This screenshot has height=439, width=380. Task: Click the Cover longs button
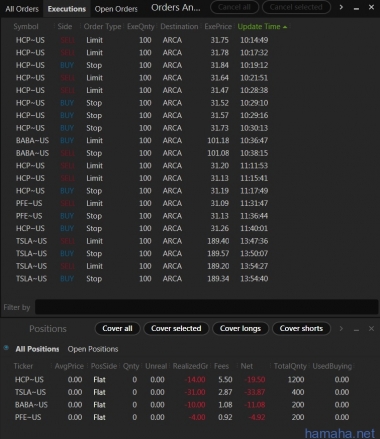240,329
